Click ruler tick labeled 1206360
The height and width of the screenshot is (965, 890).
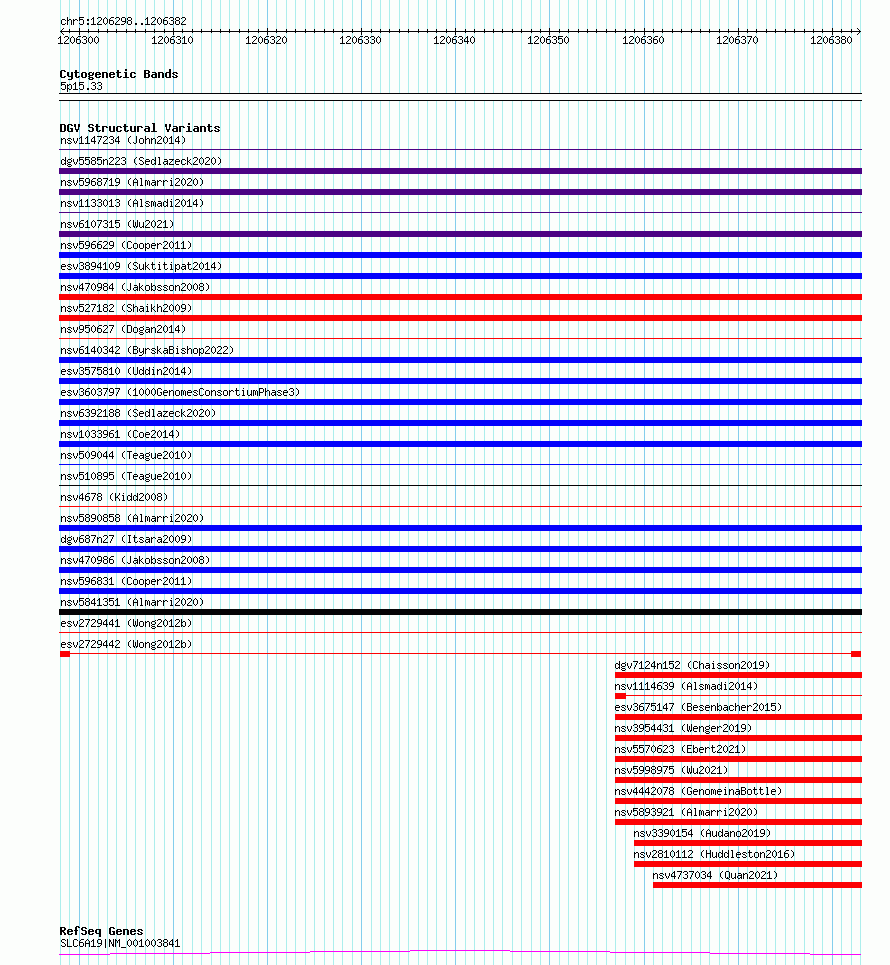[x=643, y=40]
